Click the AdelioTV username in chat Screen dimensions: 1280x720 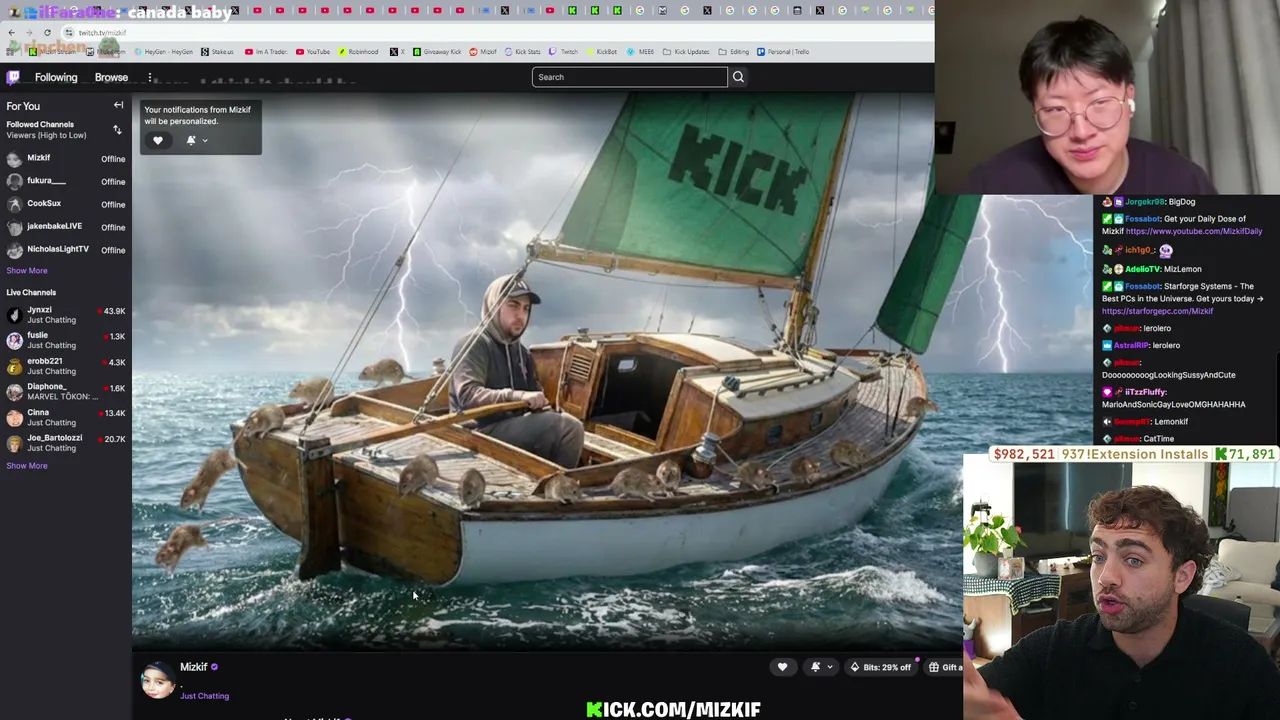(1142, 269)
